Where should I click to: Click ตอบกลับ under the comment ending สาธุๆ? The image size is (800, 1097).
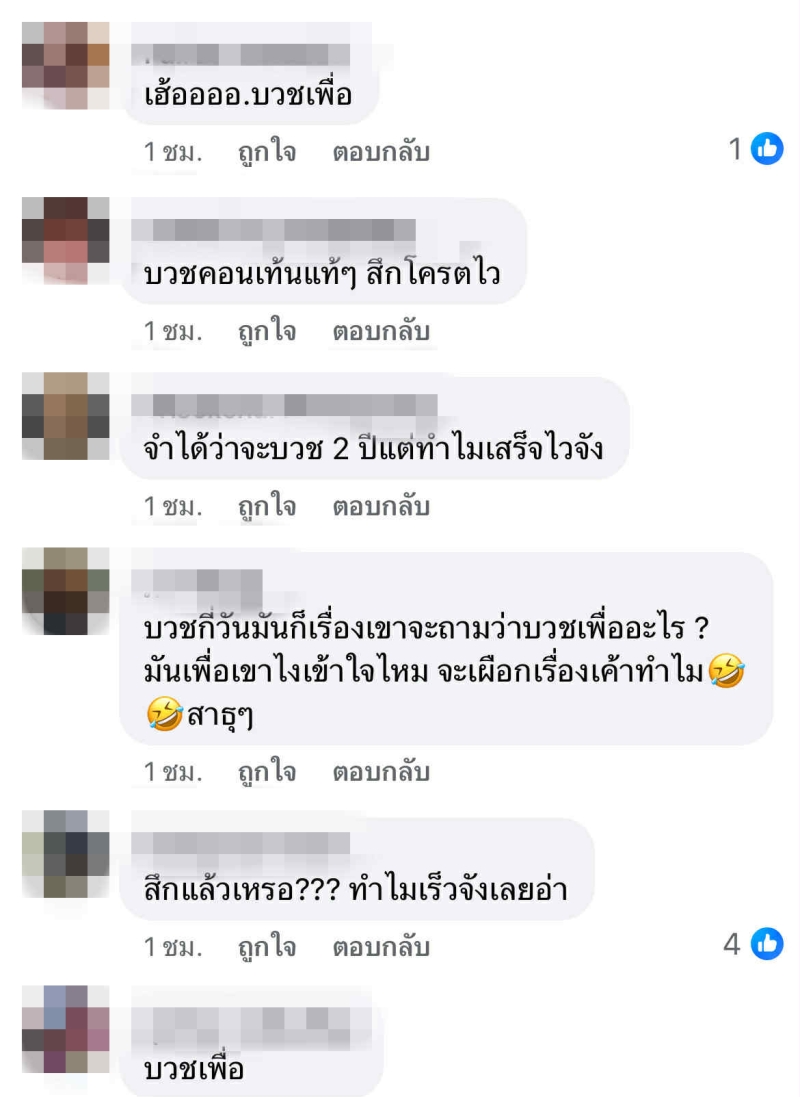(381, 772)
